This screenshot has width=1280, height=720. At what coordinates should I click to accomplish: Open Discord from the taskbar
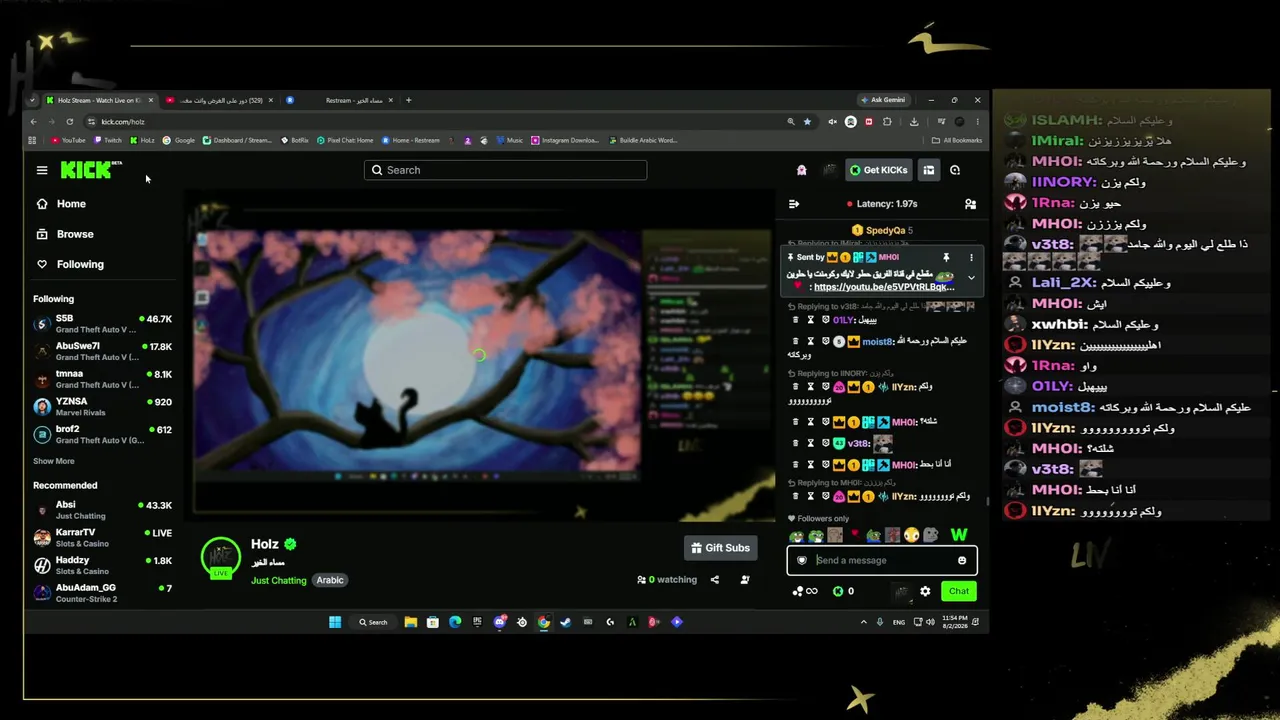pos(500,622)
